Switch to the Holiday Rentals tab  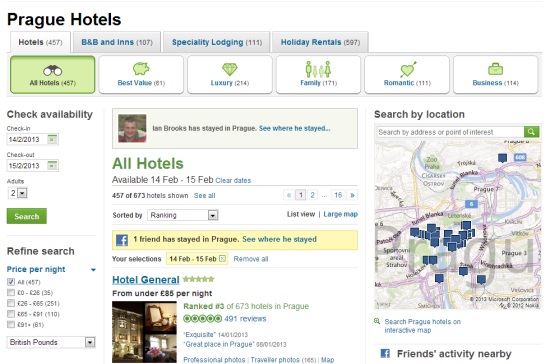[320, 42]
